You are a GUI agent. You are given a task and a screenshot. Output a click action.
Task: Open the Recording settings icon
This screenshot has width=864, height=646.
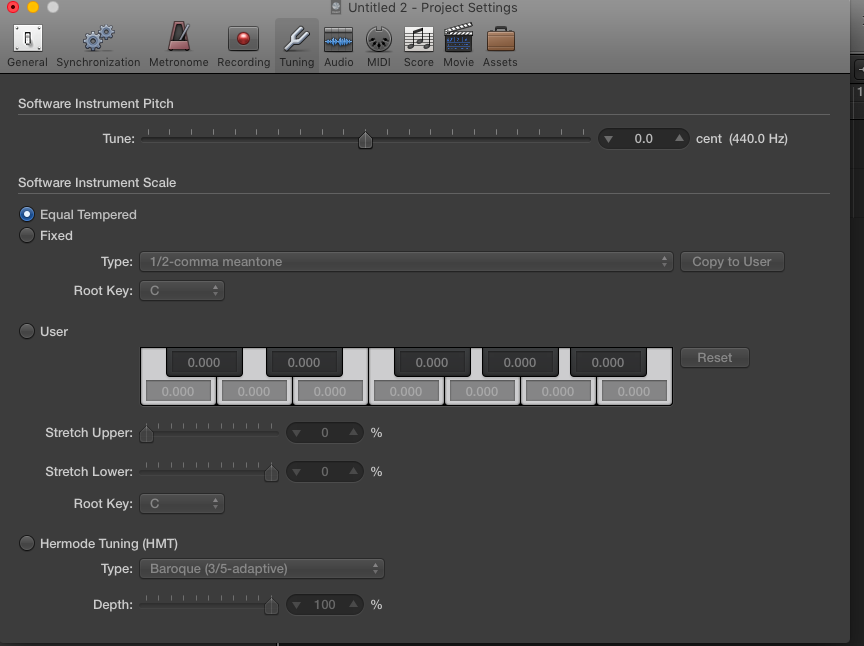click(x=243, y=46)
